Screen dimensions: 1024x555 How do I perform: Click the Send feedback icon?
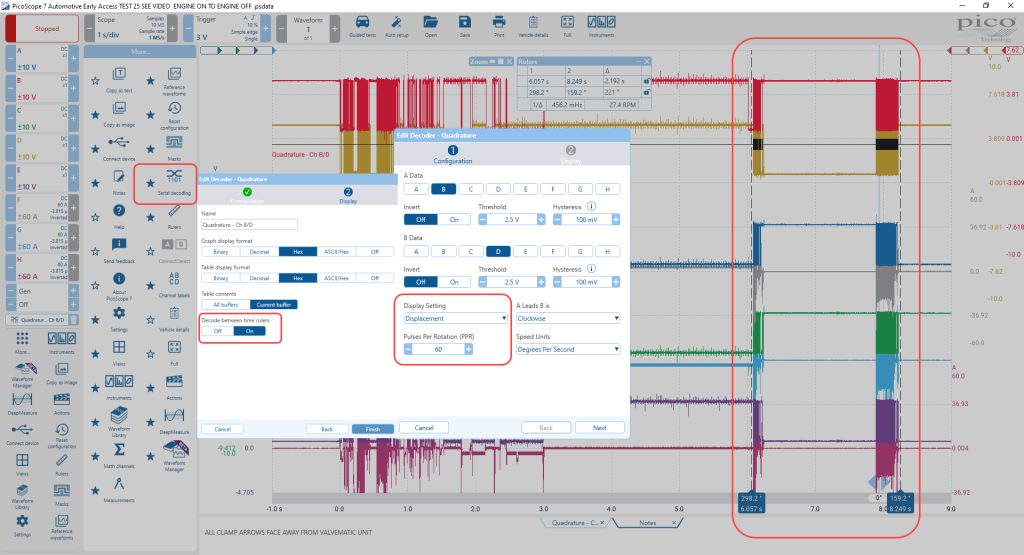(119, 249)
